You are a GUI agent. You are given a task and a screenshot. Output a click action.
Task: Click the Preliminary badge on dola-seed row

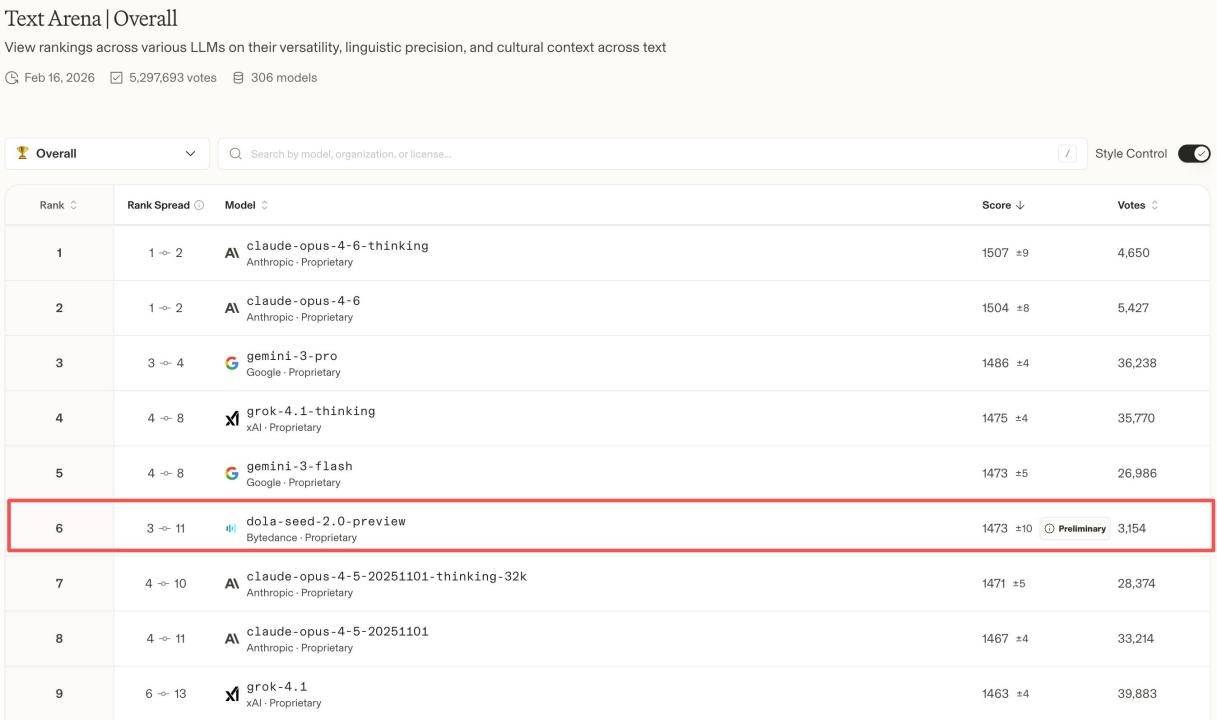[1075, 528]
